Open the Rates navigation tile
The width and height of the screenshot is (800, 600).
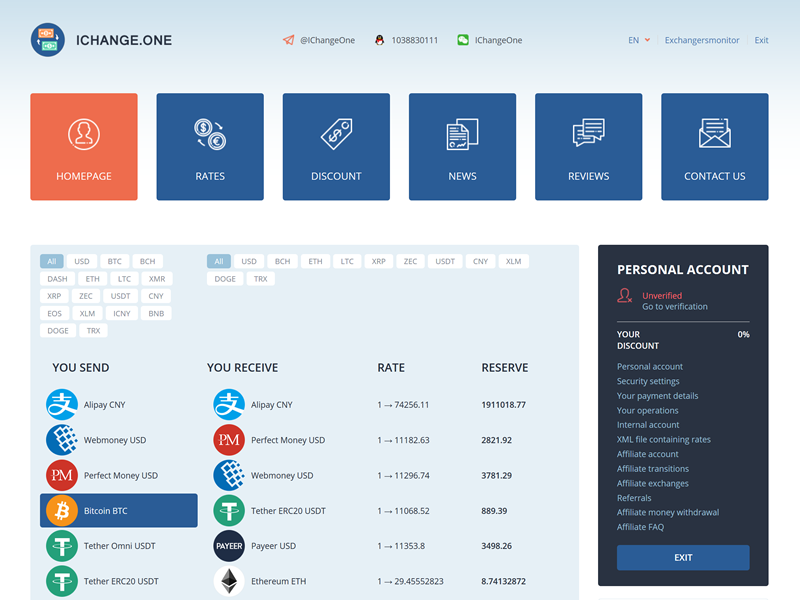pyautogui.click(x=210, y=146)
